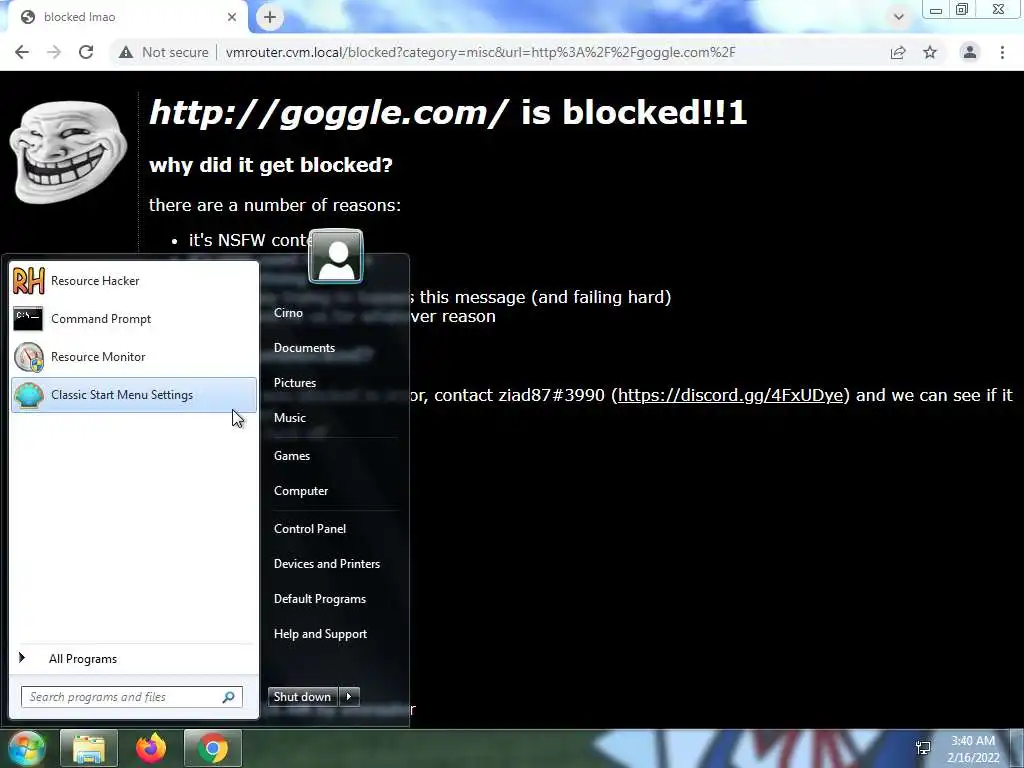Click the Windows Start orb
Image resolution: width=1024 pixels, height=768 pixels.
click(26, 748)
